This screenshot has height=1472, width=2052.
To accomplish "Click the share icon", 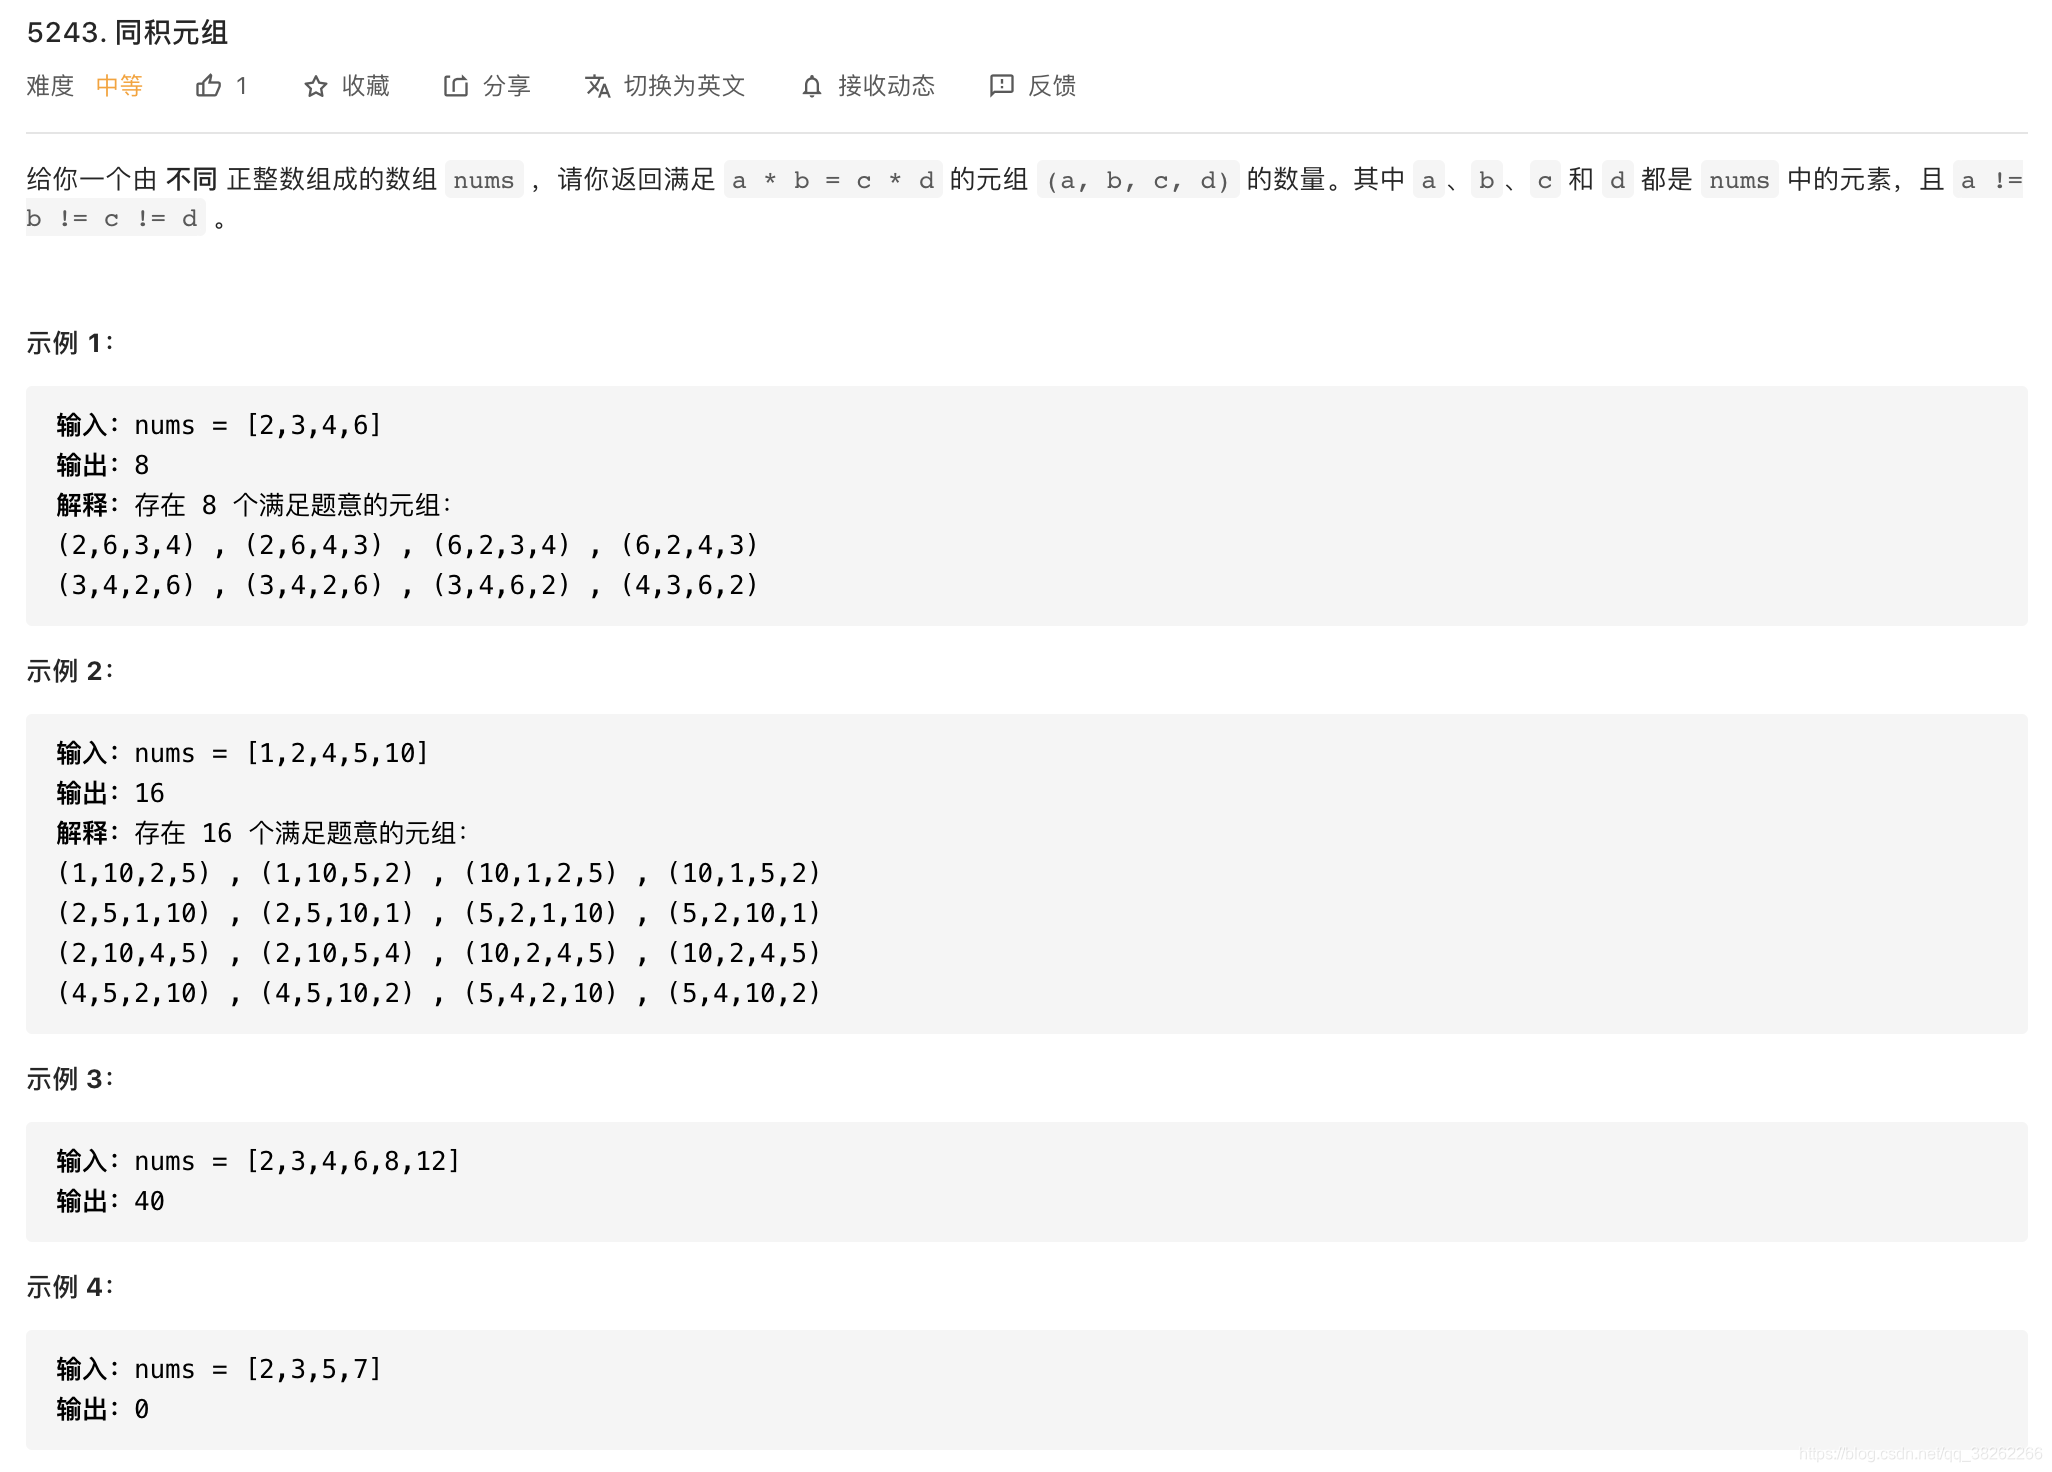I will [x=456, y=86].
